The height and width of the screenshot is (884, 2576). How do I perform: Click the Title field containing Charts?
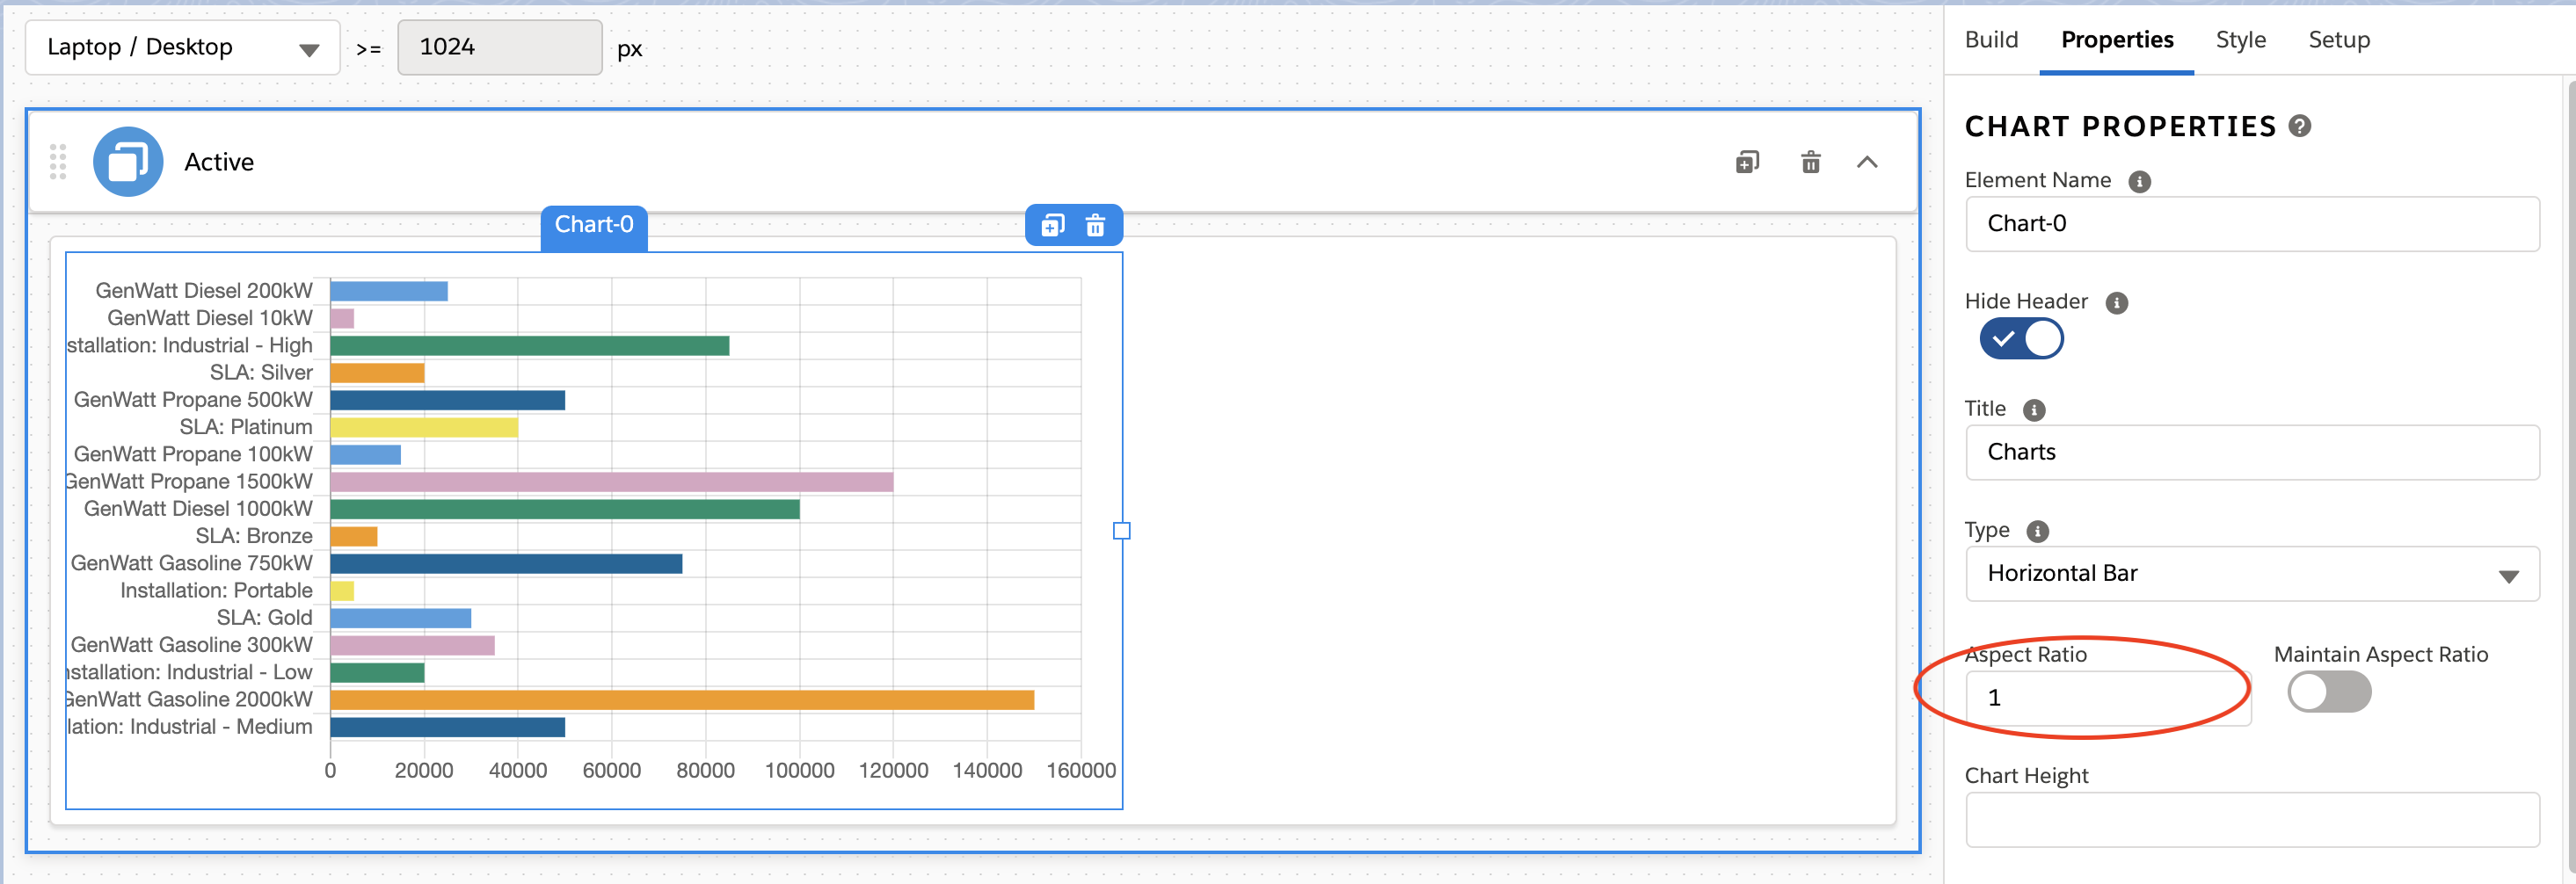point(2252,453)
